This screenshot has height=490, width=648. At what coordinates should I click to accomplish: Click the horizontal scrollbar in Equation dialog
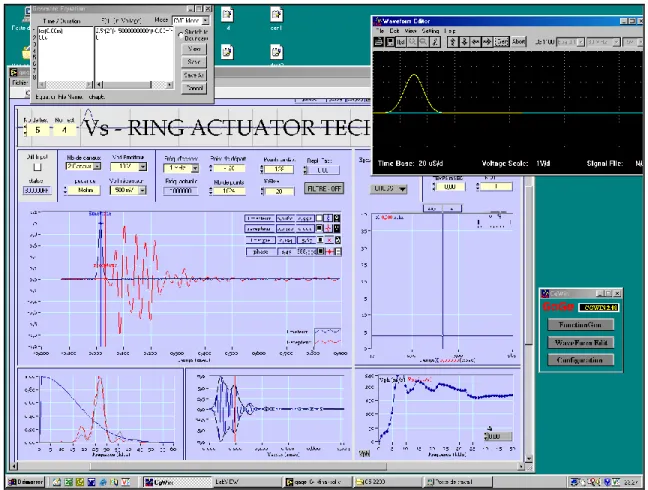pyautogui.click(x=134, y=84)
